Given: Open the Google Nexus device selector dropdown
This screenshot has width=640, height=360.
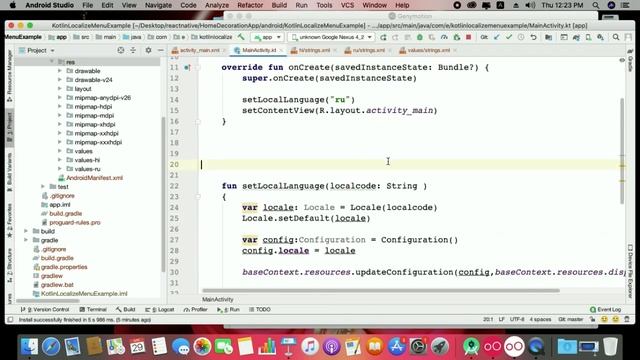Looking at the screenshot, I should coord(331,37).
